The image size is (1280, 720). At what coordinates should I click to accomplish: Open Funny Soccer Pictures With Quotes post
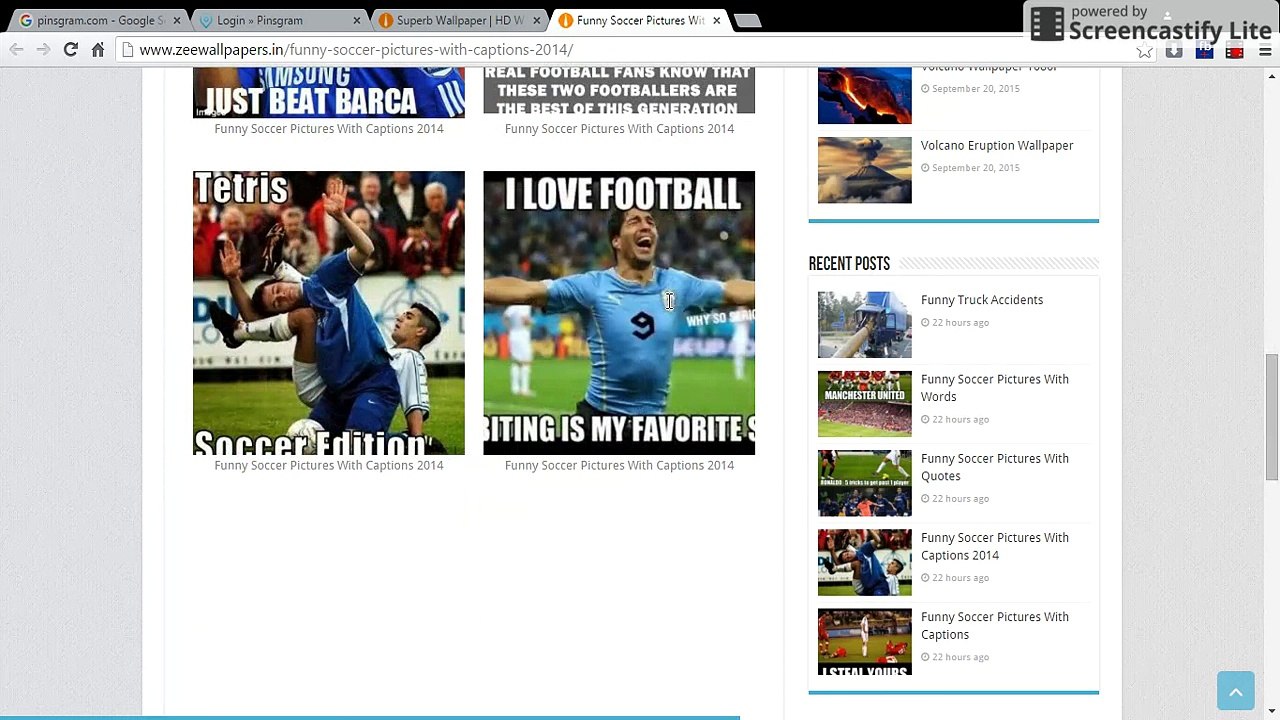tap(995, 467)
